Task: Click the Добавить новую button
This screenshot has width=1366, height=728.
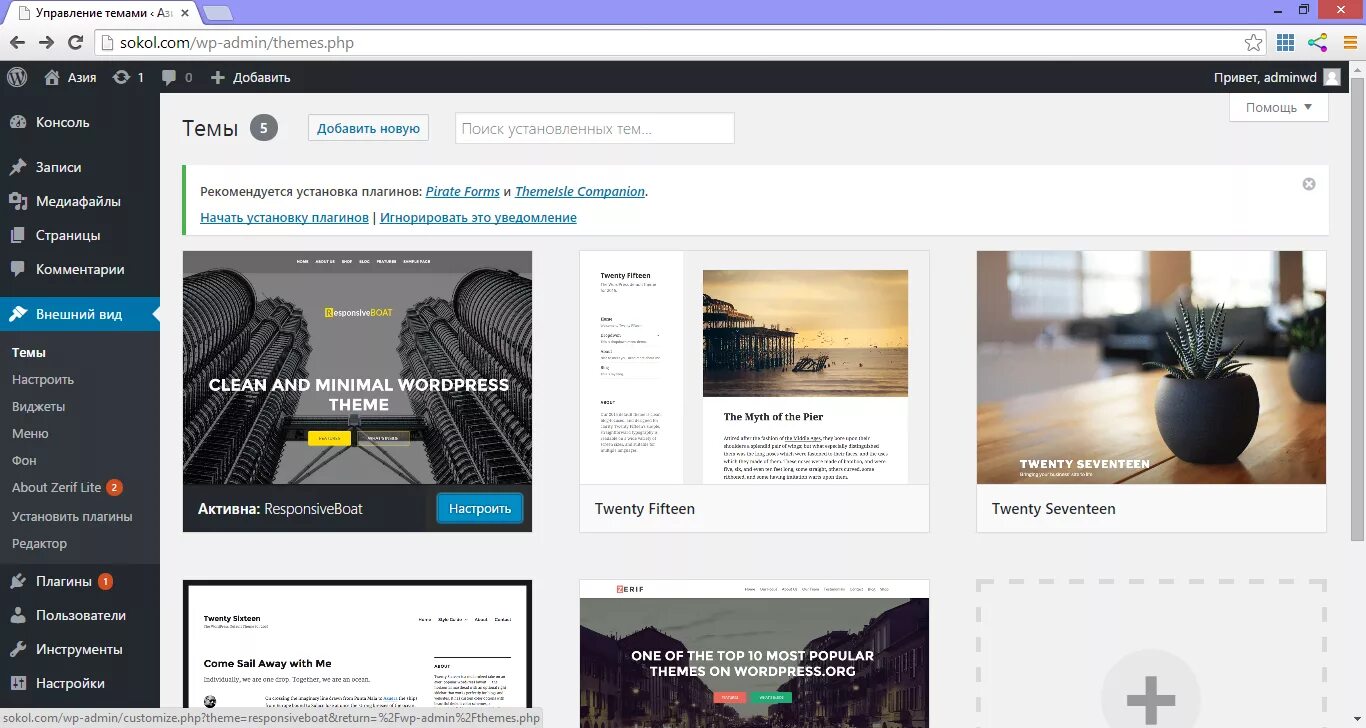Action: (x=368, y=128)
